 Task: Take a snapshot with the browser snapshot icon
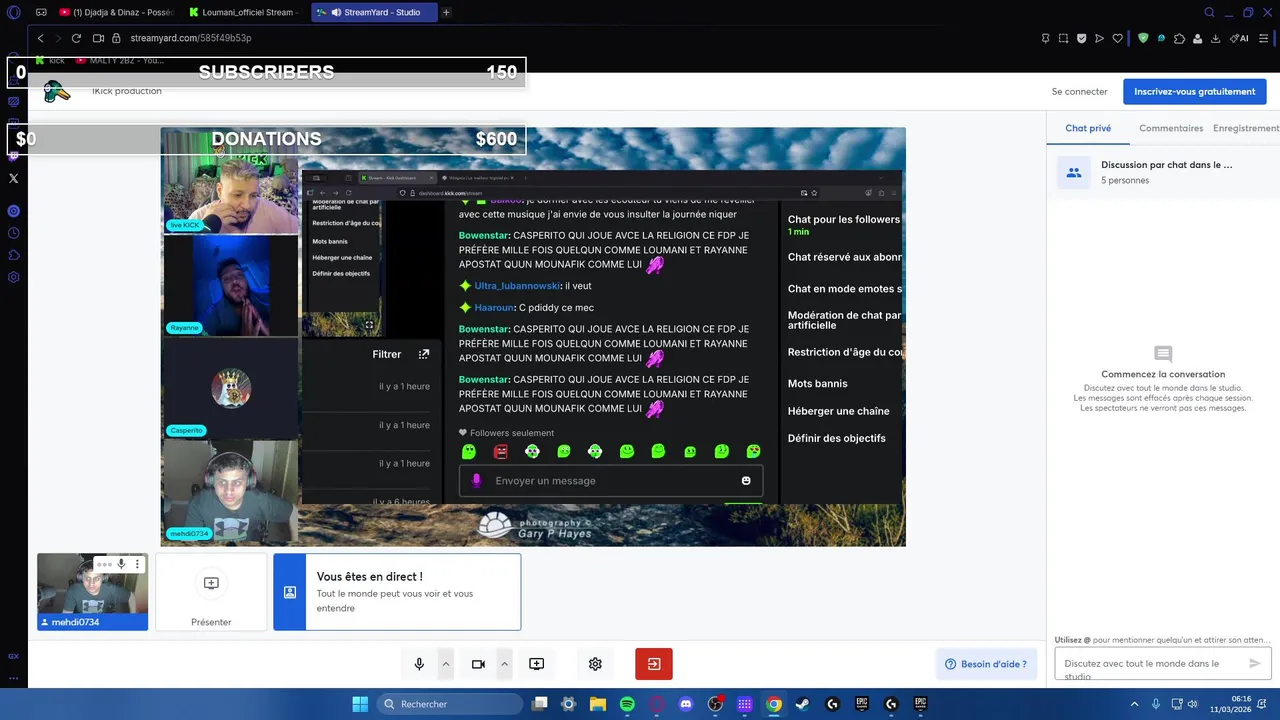(x=1063, y=38)
